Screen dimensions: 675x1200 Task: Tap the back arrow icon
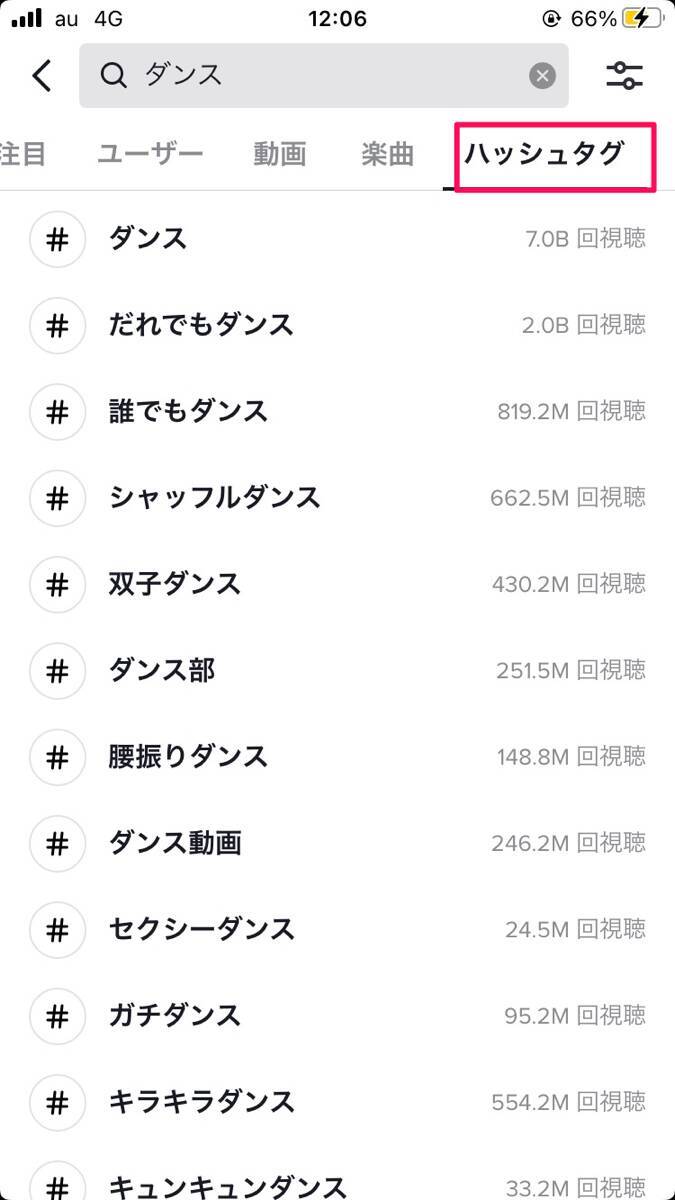pos(42,75)
